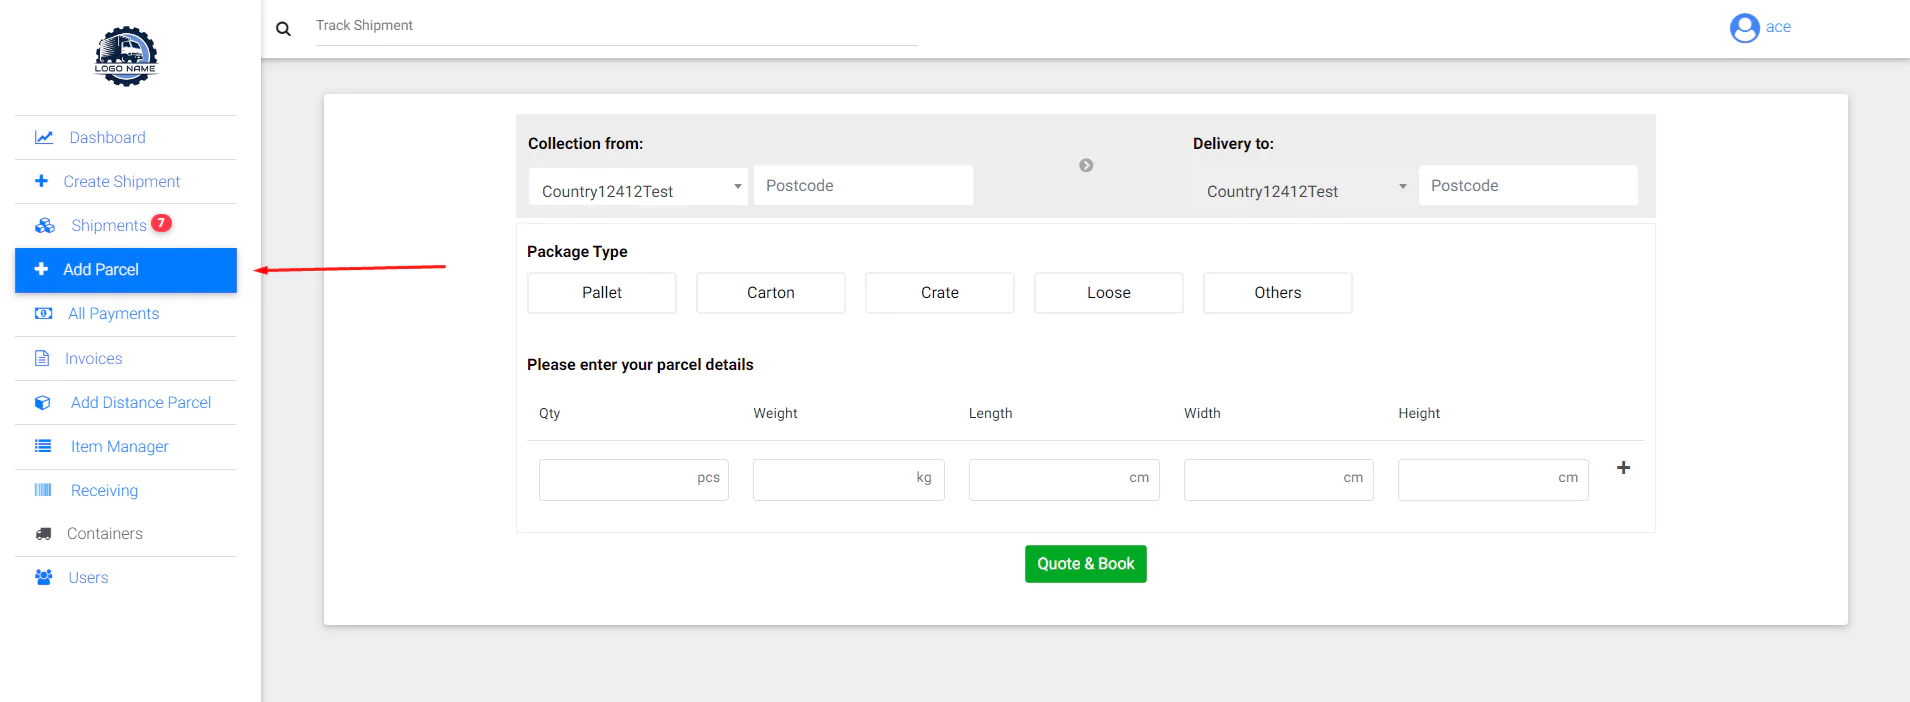Click the search magnifier icon
Viewport: 1910px width, 702px height.
click(x=283, y=29)
